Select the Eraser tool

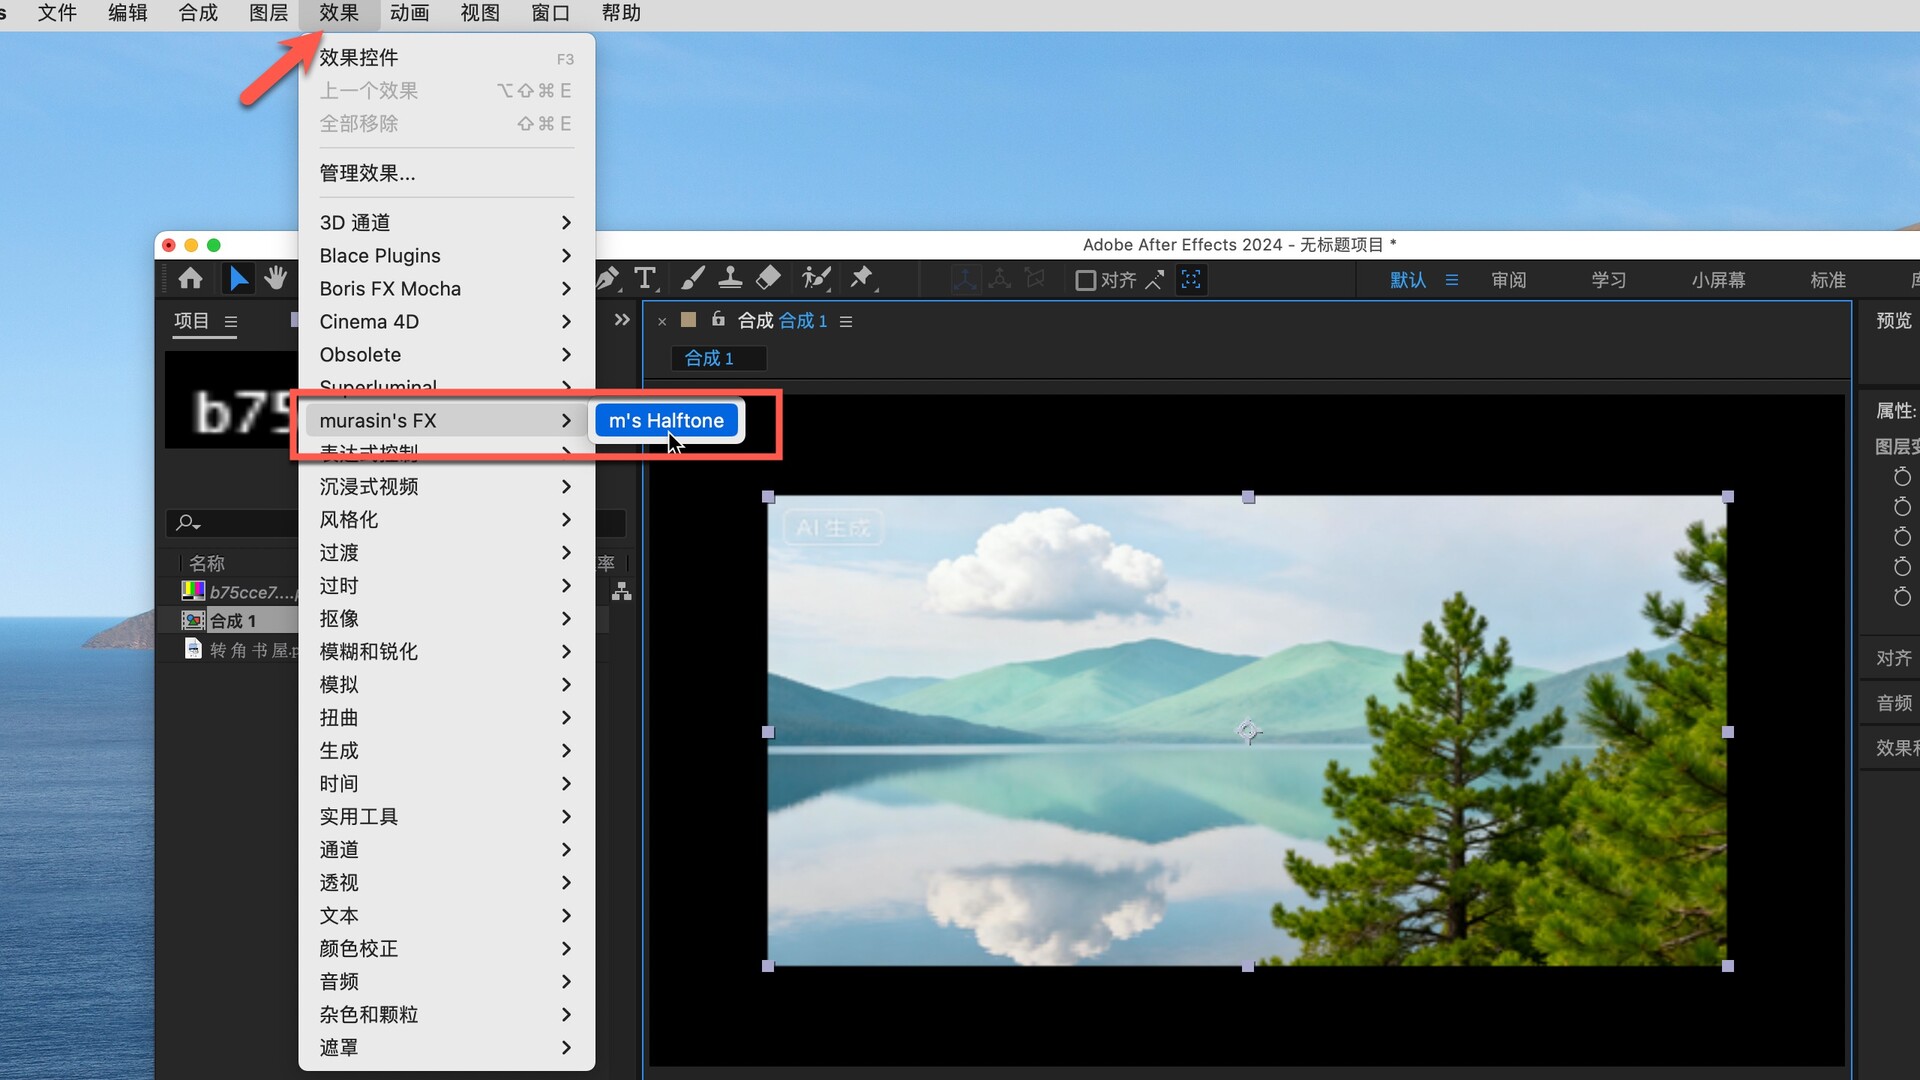point(768,279)
